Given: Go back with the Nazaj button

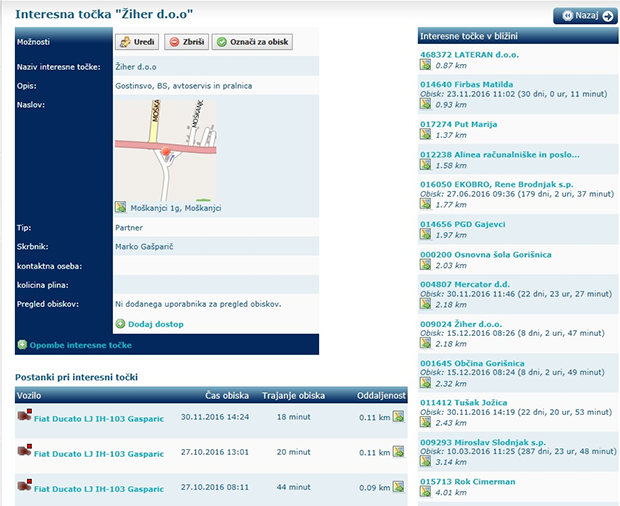Looking at the screenshot, I should (585, 16).
